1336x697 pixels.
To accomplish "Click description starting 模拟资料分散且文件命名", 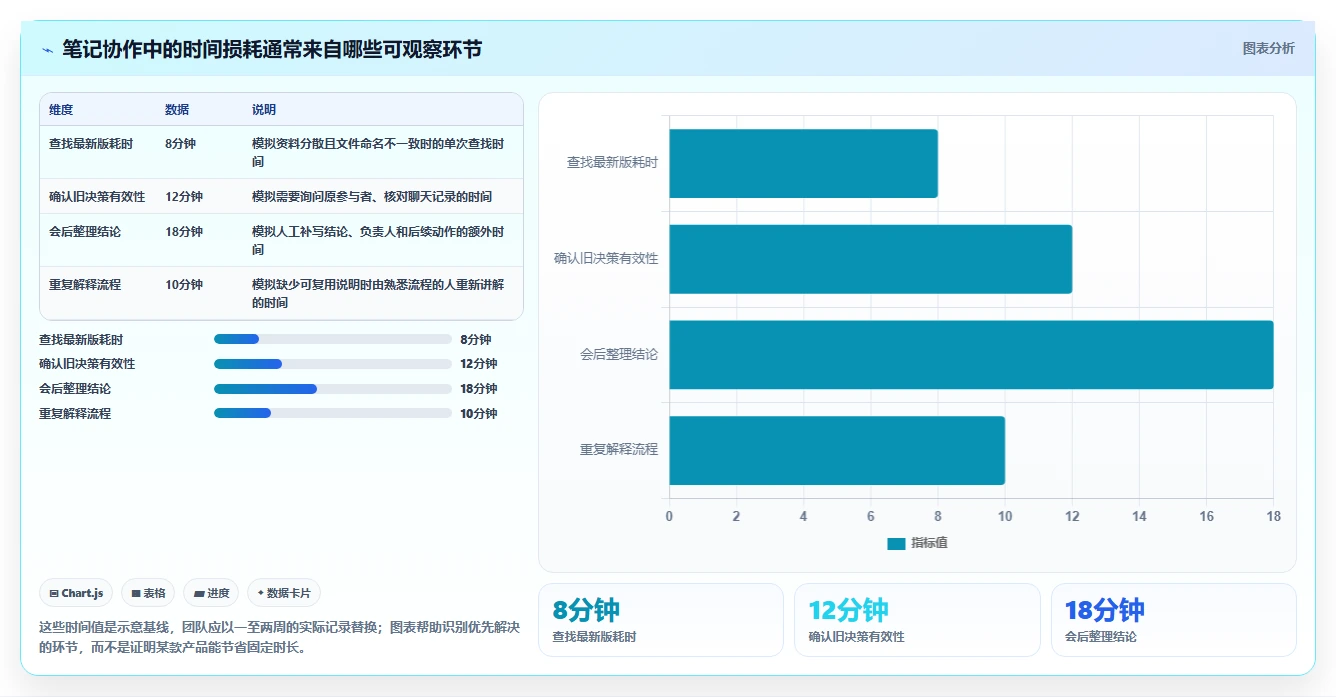I will 378,153.
